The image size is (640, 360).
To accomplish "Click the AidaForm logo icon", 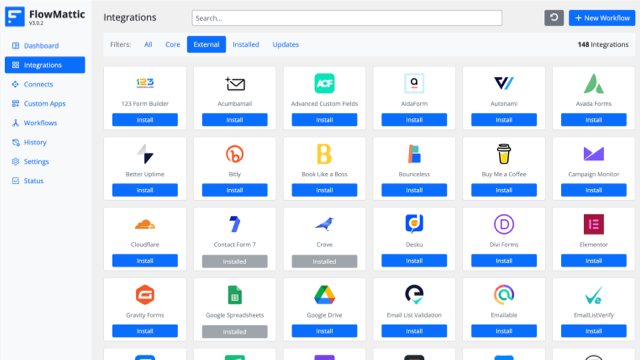I will tap(414, 83).
